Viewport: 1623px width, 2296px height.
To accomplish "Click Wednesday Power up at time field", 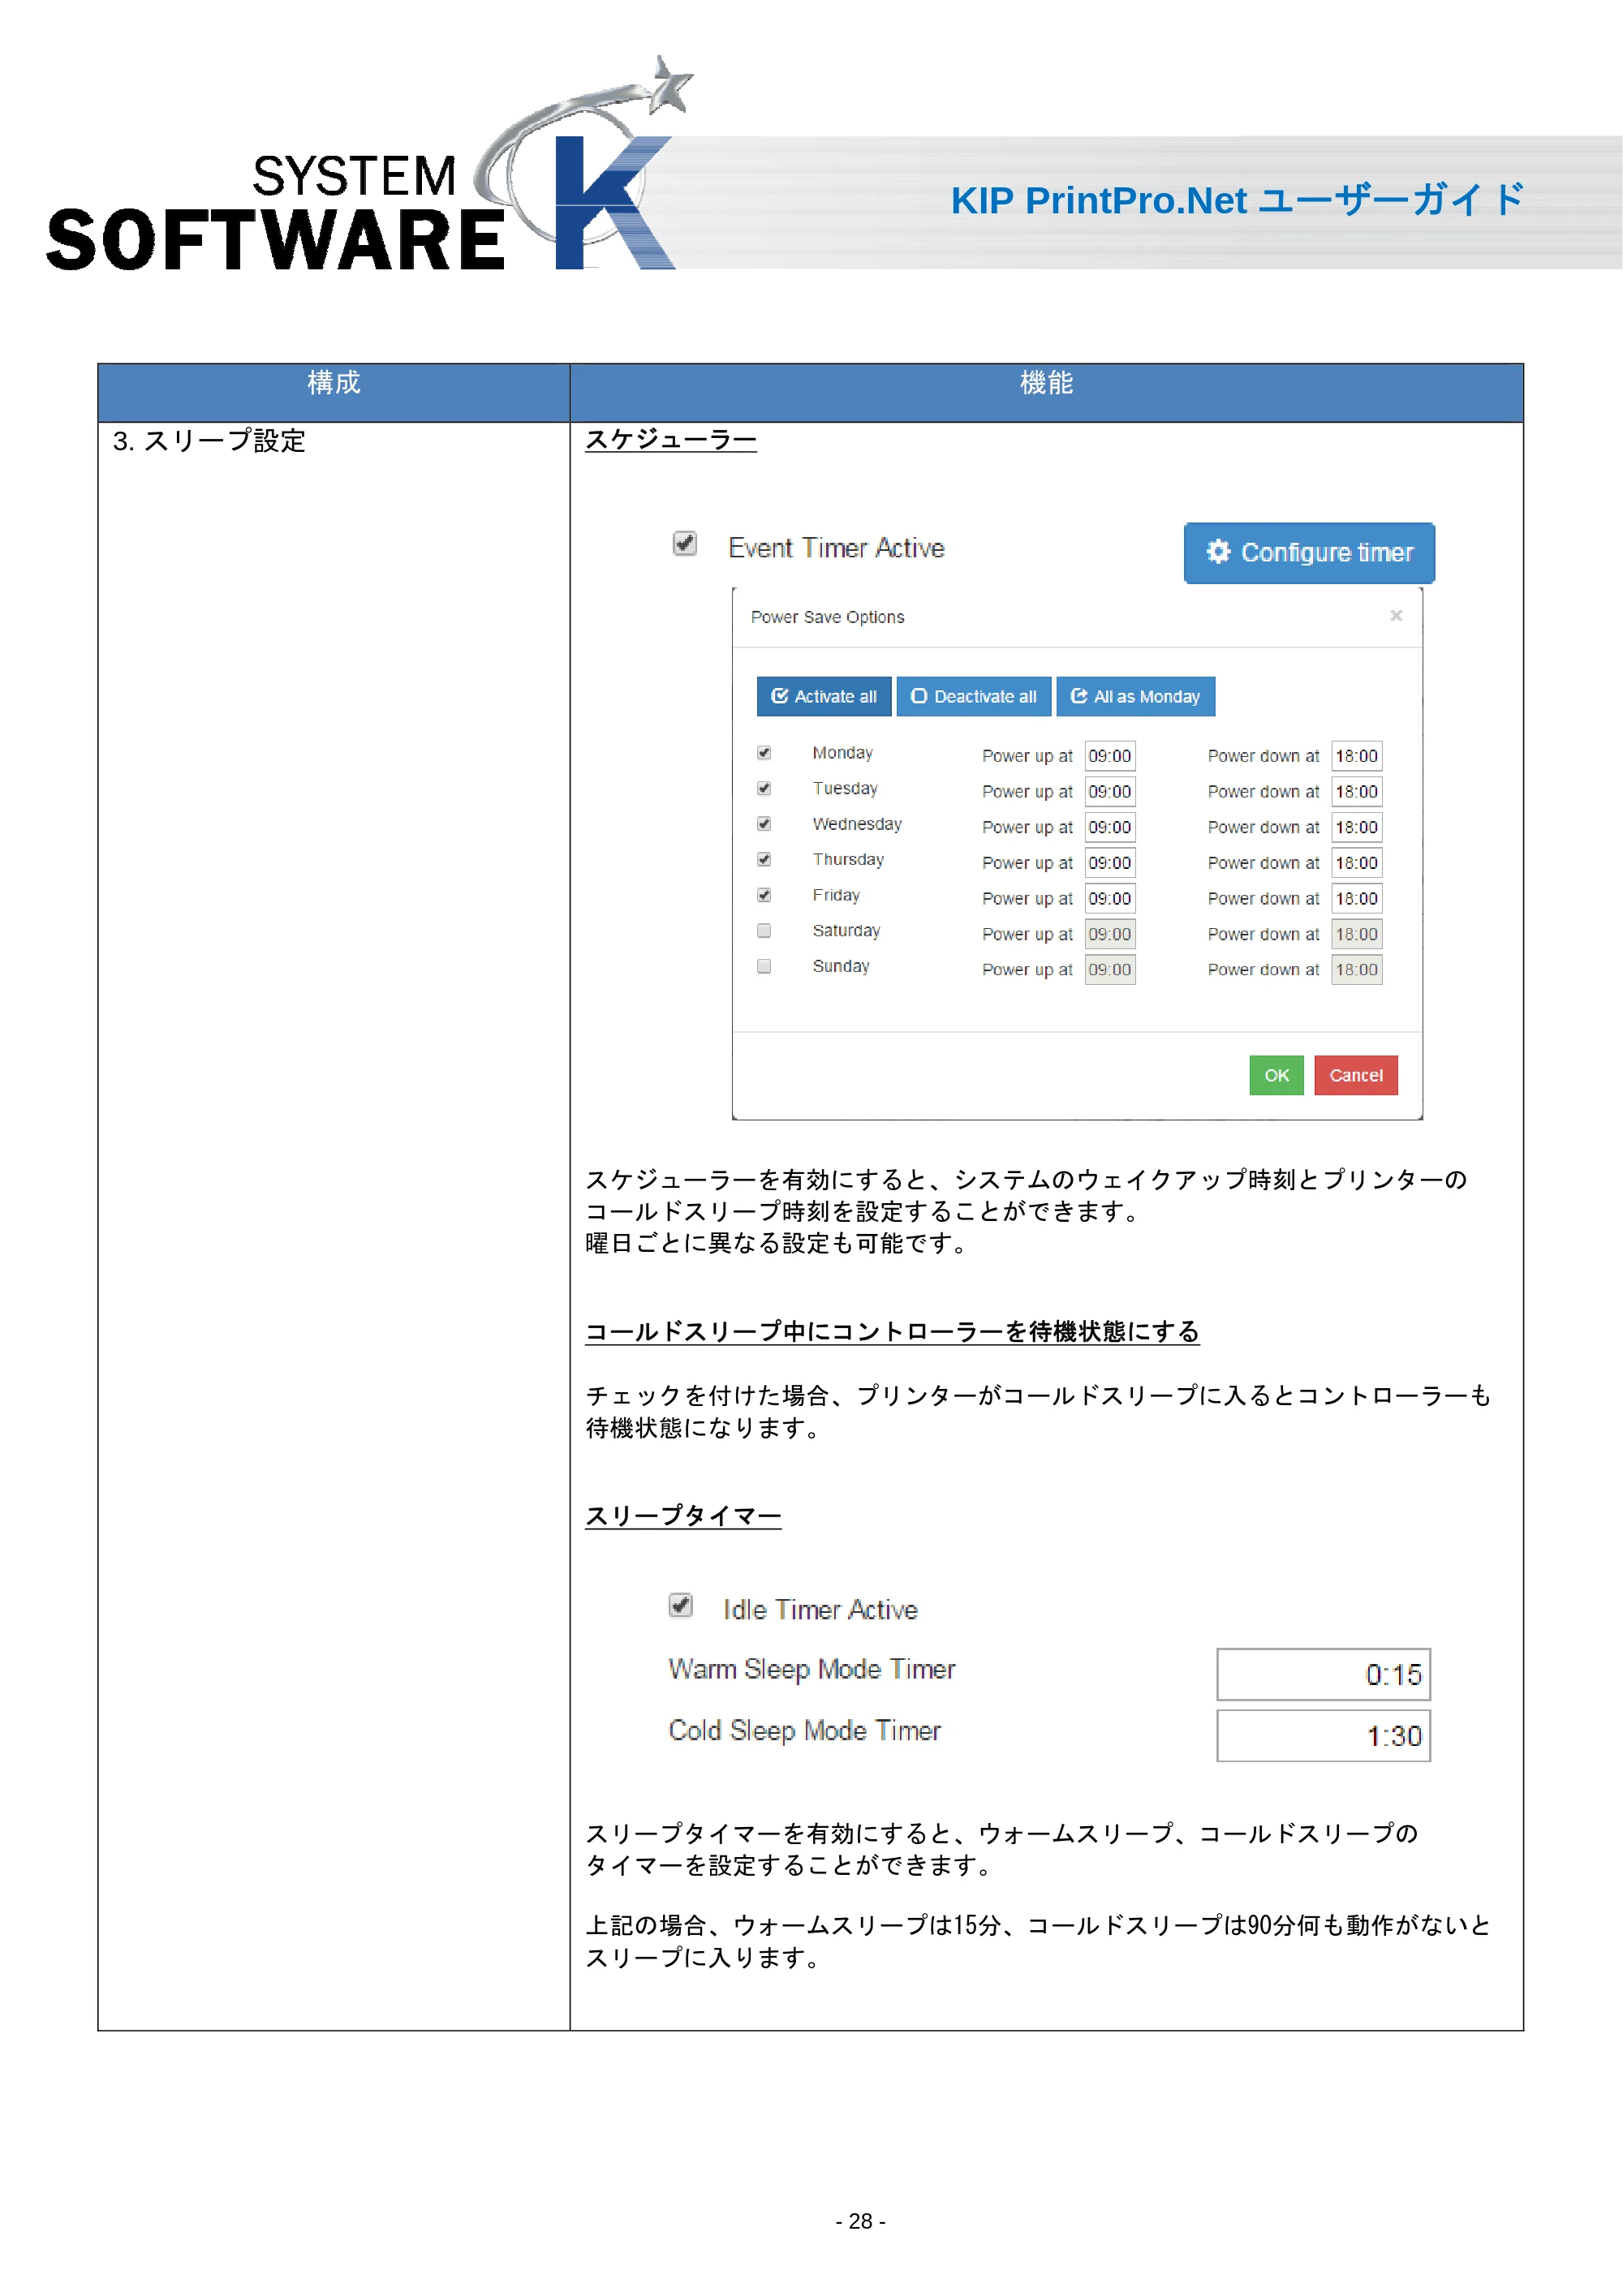I will 1110,827.
